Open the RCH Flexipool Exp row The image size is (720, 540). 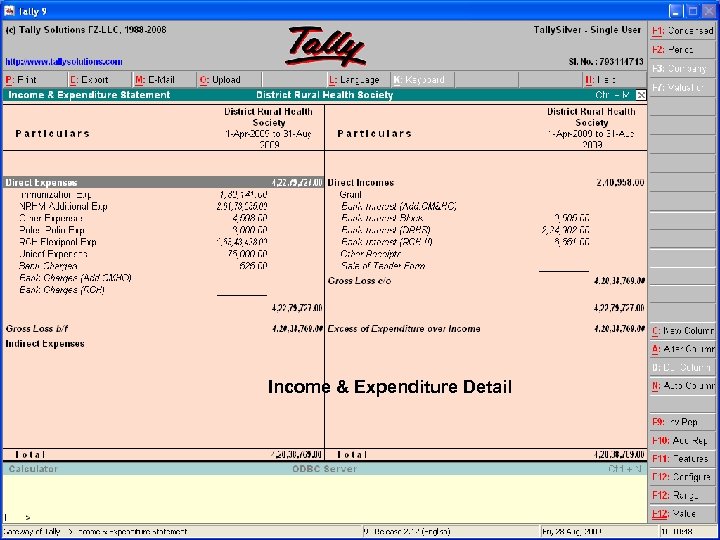(143, 242)
